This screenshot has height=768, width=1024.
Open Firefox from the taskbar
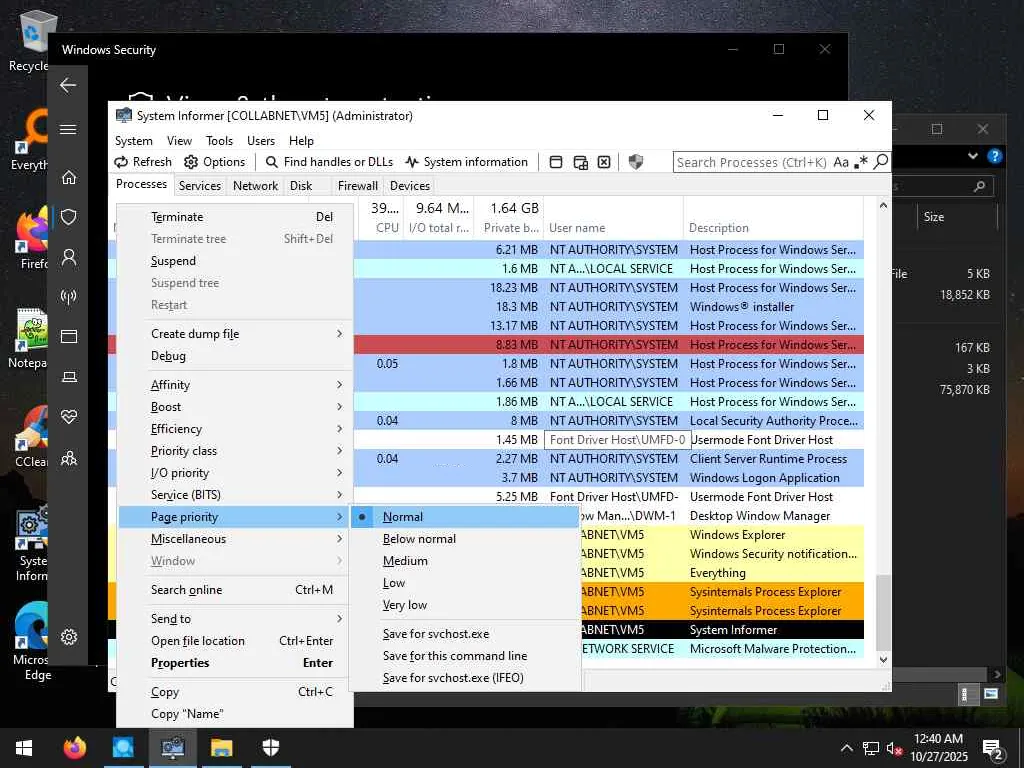(x=74, y=748)
